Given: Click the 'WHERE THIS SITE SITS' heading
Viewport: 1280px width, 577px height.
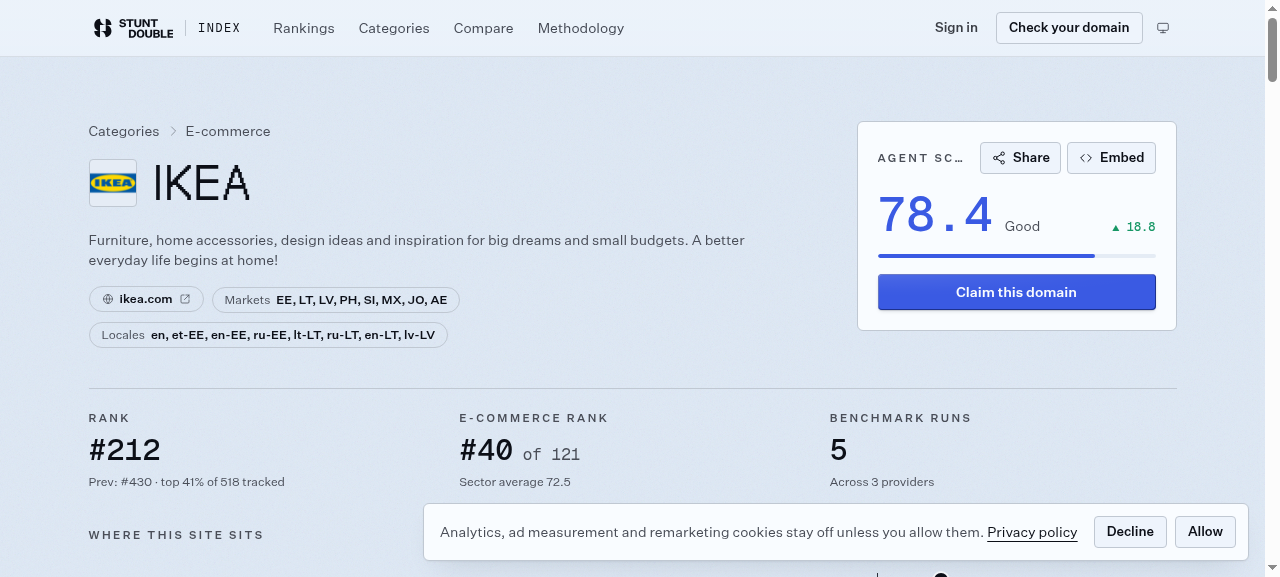Looking at the screenshot, I should pos(176,535).
